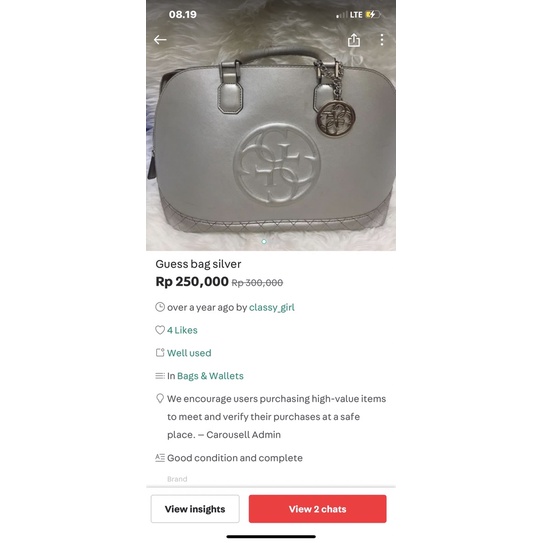This screenshot has height=543, width=543.
Task: Tap the back arrow icon
Action: click(x=160, y=40)
